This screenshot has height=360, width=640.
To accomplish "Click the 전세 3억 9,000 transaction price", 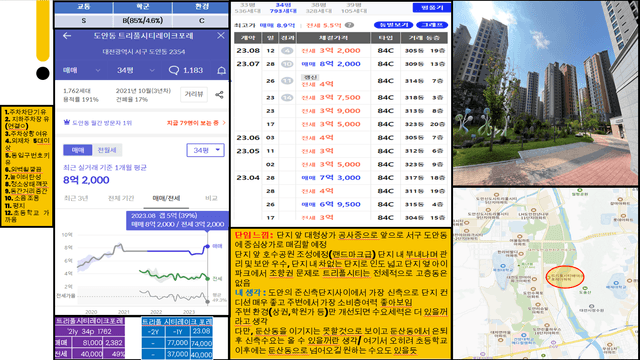I will tap(331, 111).
